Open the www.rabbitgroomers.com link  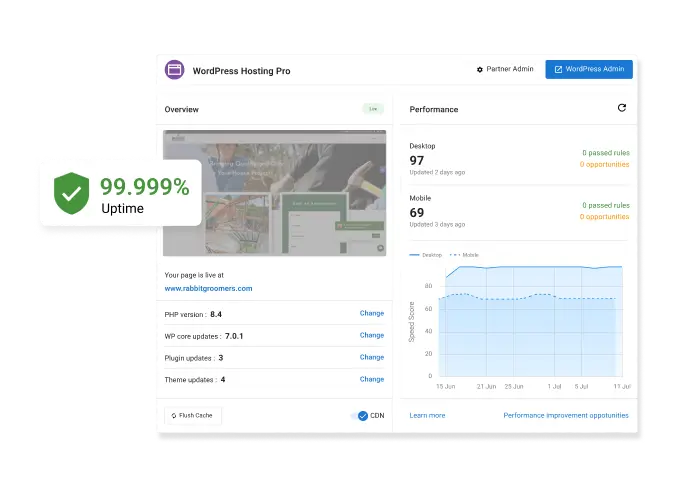[208, 288]
